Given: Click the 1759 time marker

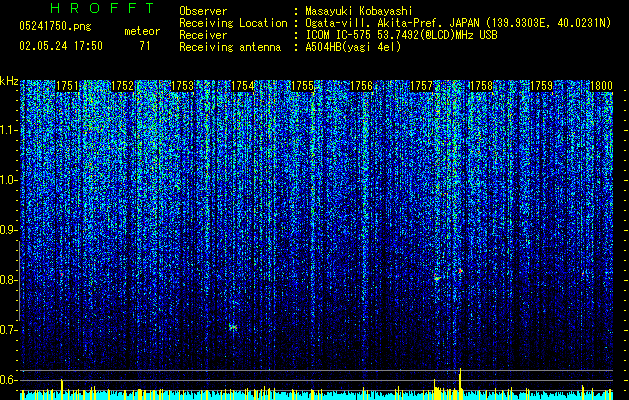Looking at the screenshot, I should [x=542, y=86].
